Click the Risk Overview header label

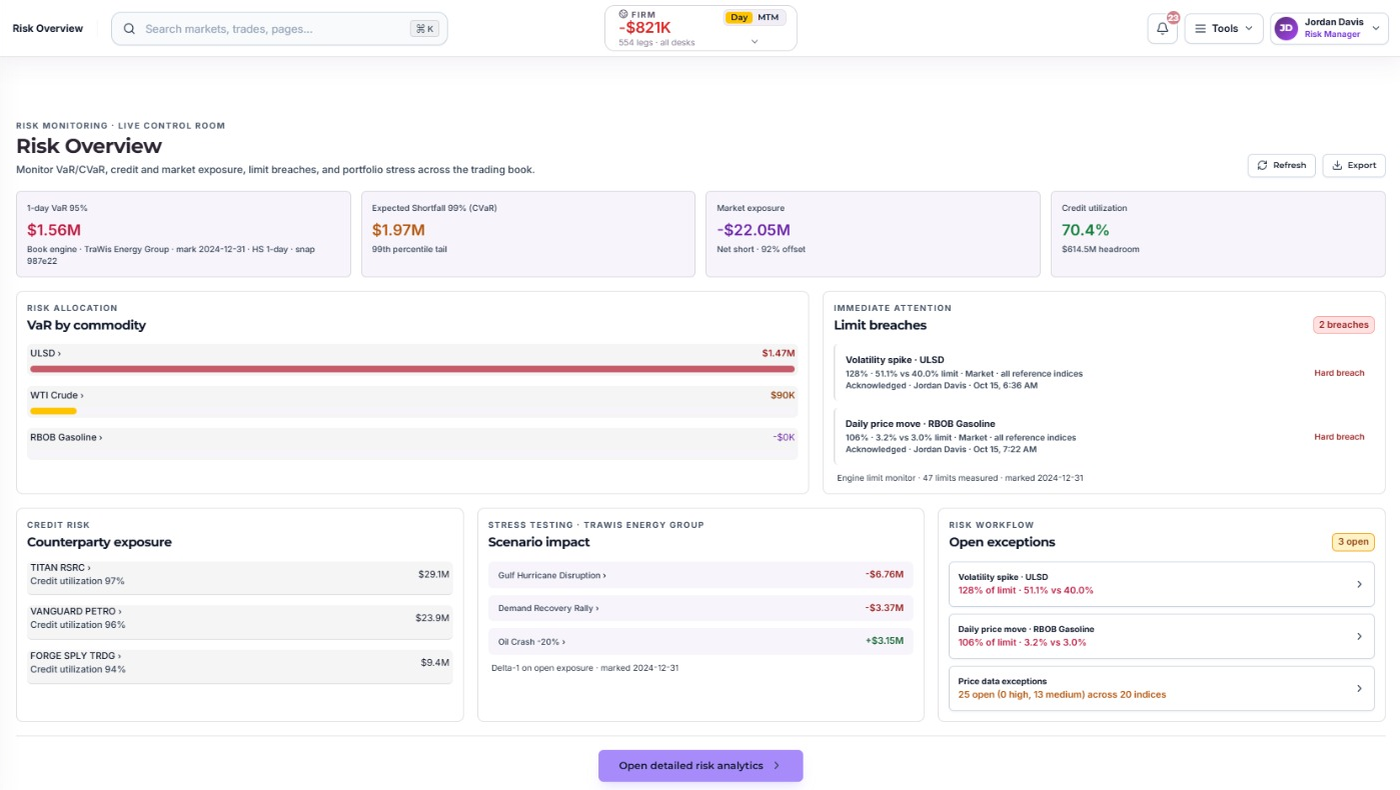[48, 29]
